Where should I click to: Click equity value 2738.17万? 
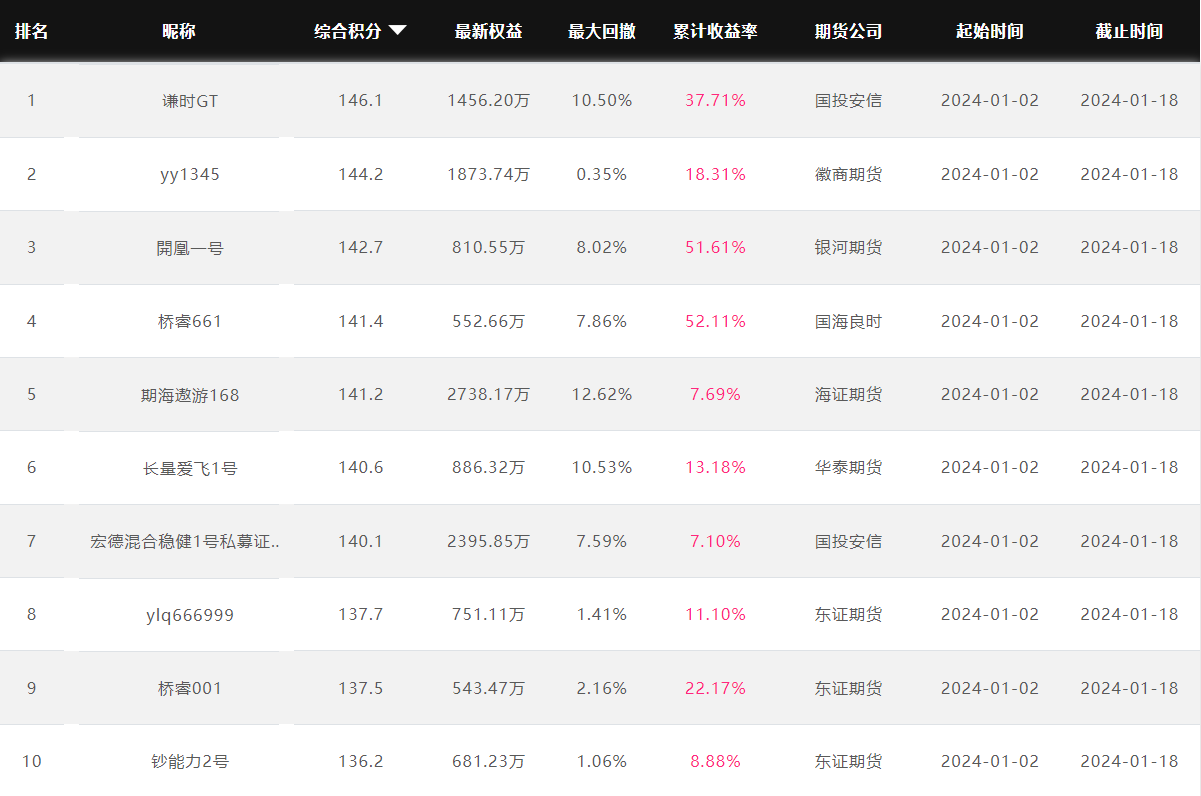coord(489,394)
